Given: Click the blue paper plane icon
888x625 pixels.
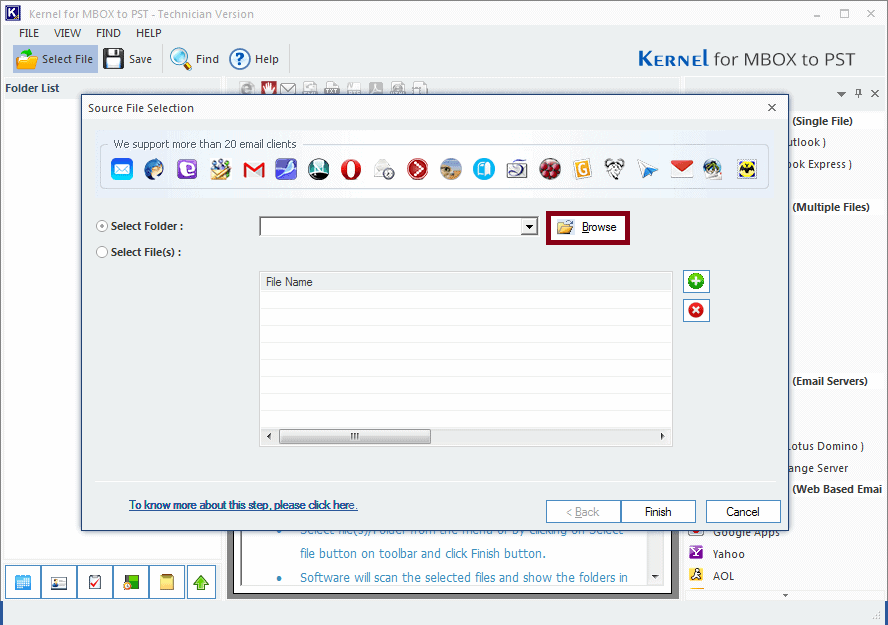Looking at the screenshot, I should (x=647, y=169).
